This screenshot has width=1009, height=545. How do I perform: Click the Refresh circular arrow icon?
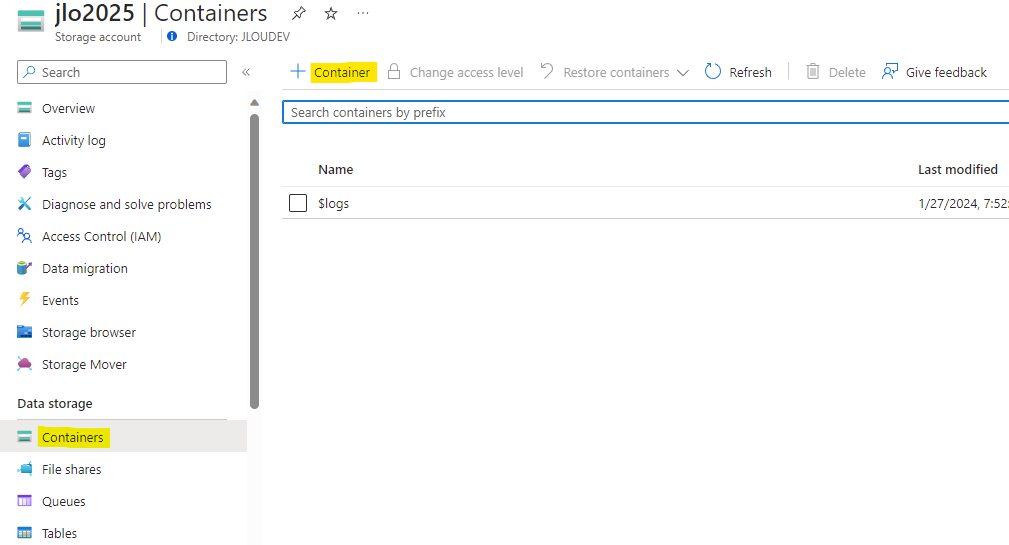click(x=713, y=71)
